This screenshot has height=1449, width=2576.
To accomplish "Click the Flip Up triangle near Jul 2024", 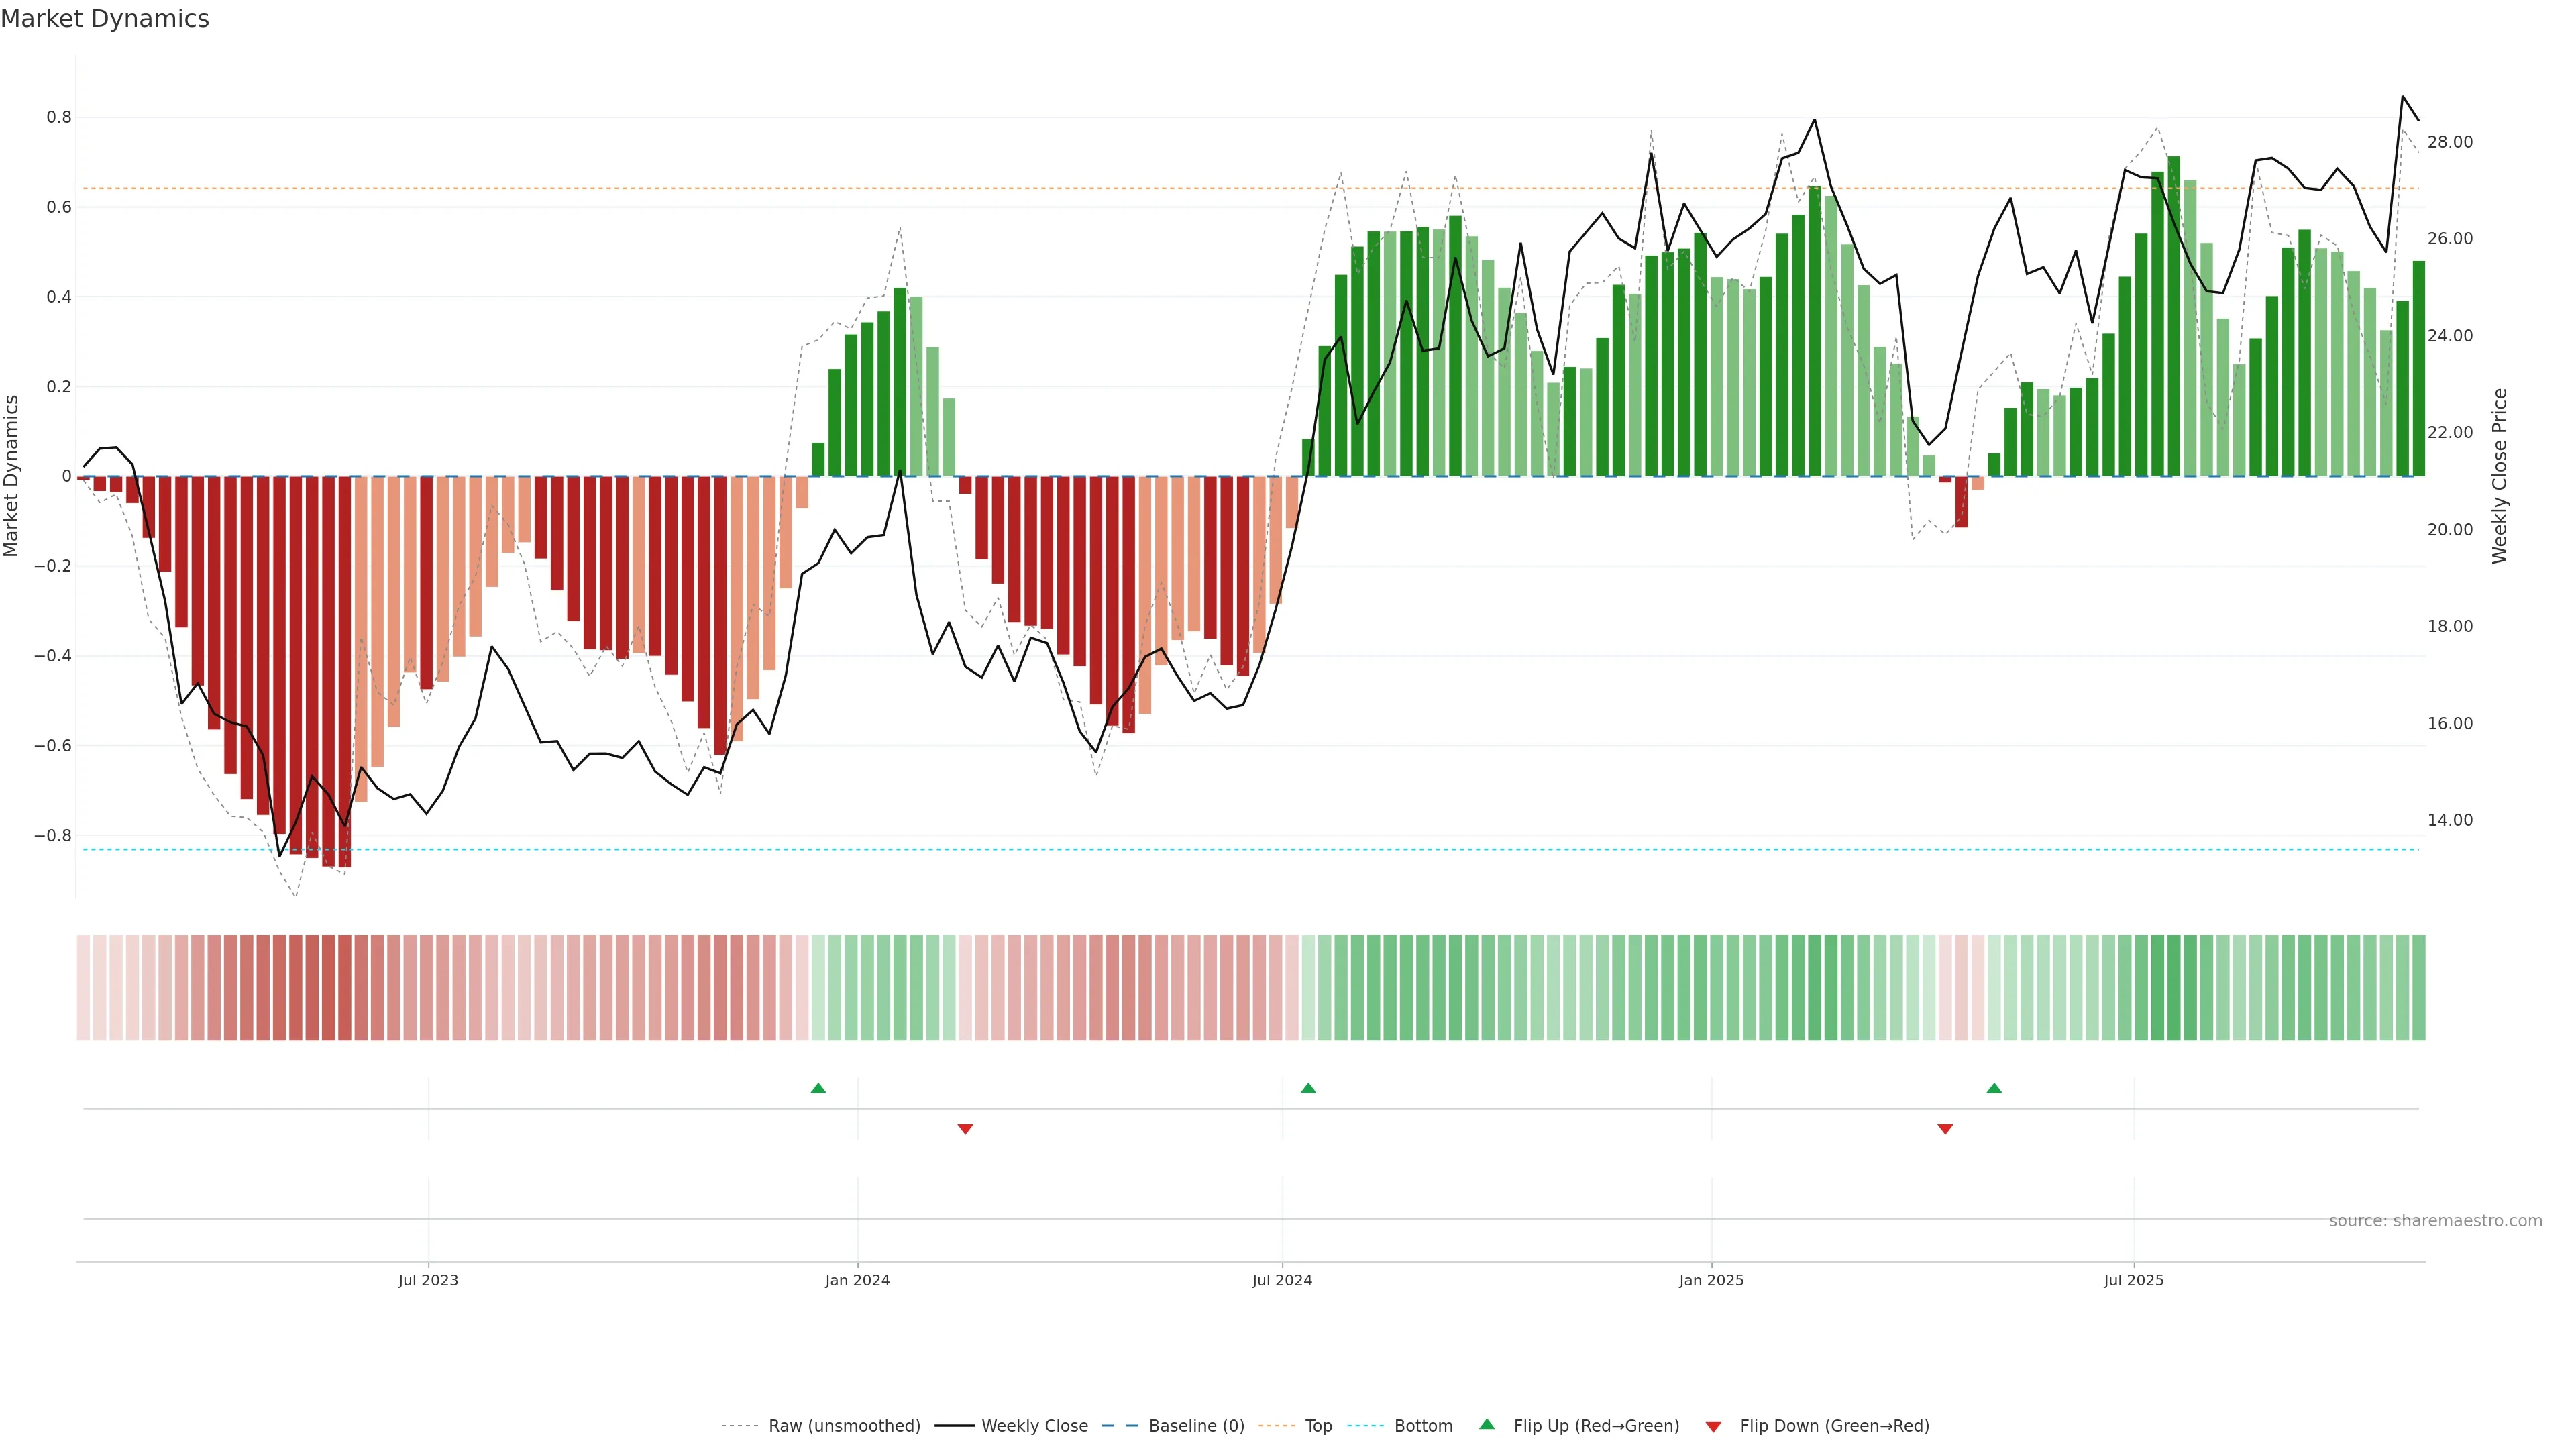I will [1308, 1088].
